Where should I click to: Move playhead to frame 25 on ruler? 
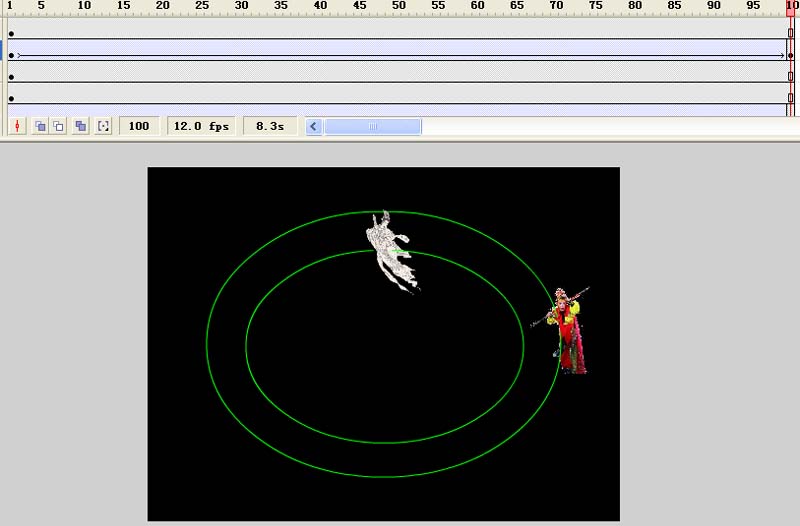tap(202, 6)
